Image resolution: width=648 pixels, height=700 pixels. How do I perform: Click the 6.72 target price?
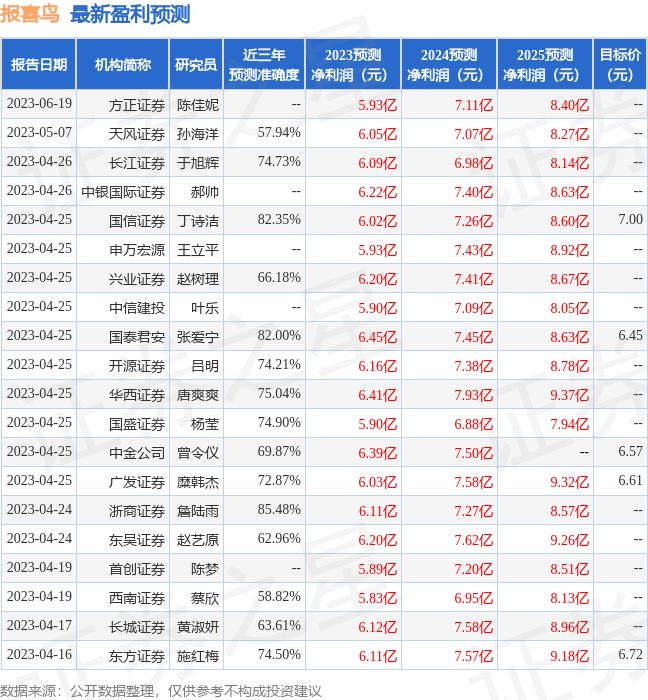[630, 654]
